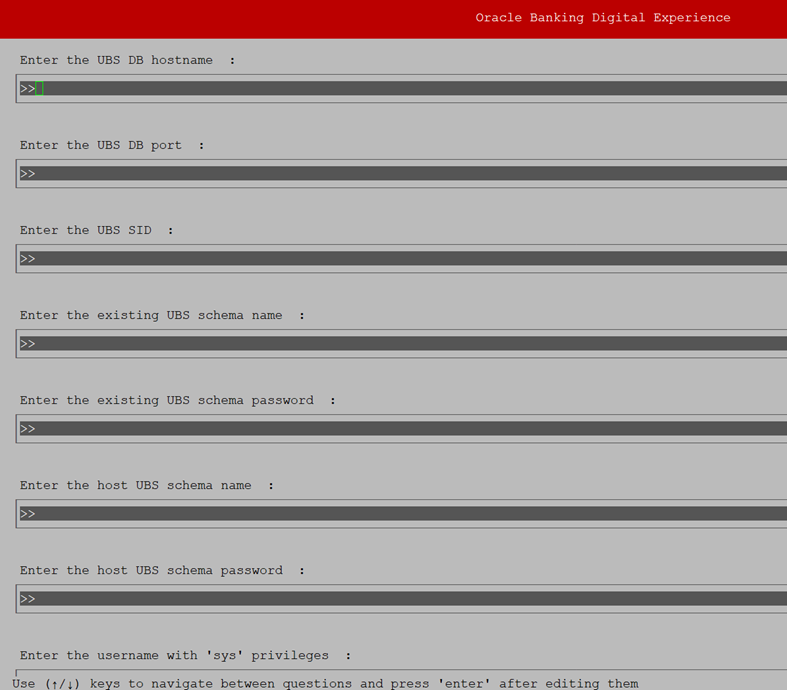Click the existing UBS schema password field
This screenshot has height=690, width=787.
coord(403,429)
